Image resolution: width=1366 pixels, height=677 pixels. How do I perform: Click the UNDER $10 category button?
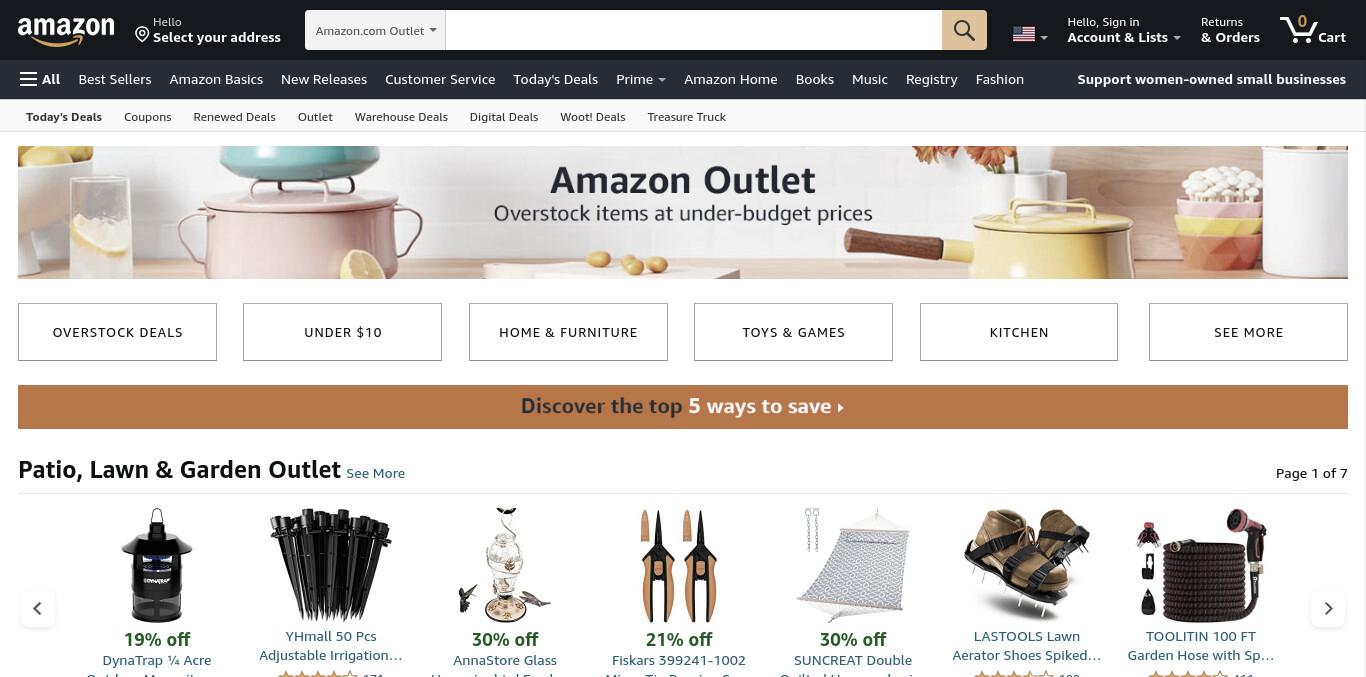pos(343,332)
